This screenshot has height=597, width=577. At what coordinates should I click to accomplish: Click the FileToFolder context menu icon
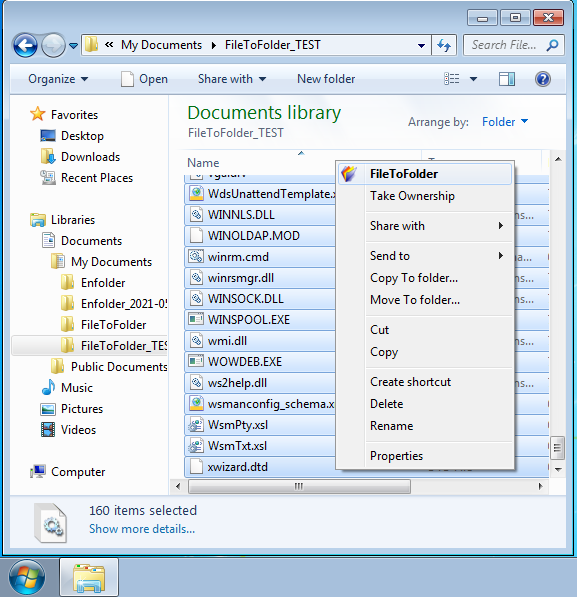(x=348, y=174)
